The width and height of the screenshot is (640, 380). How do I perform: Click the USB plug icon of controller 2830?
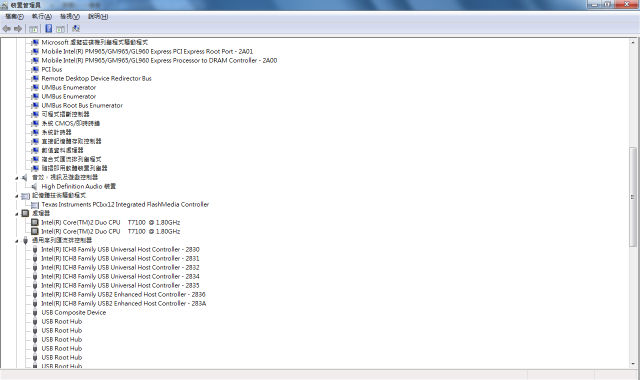(35, 249)
